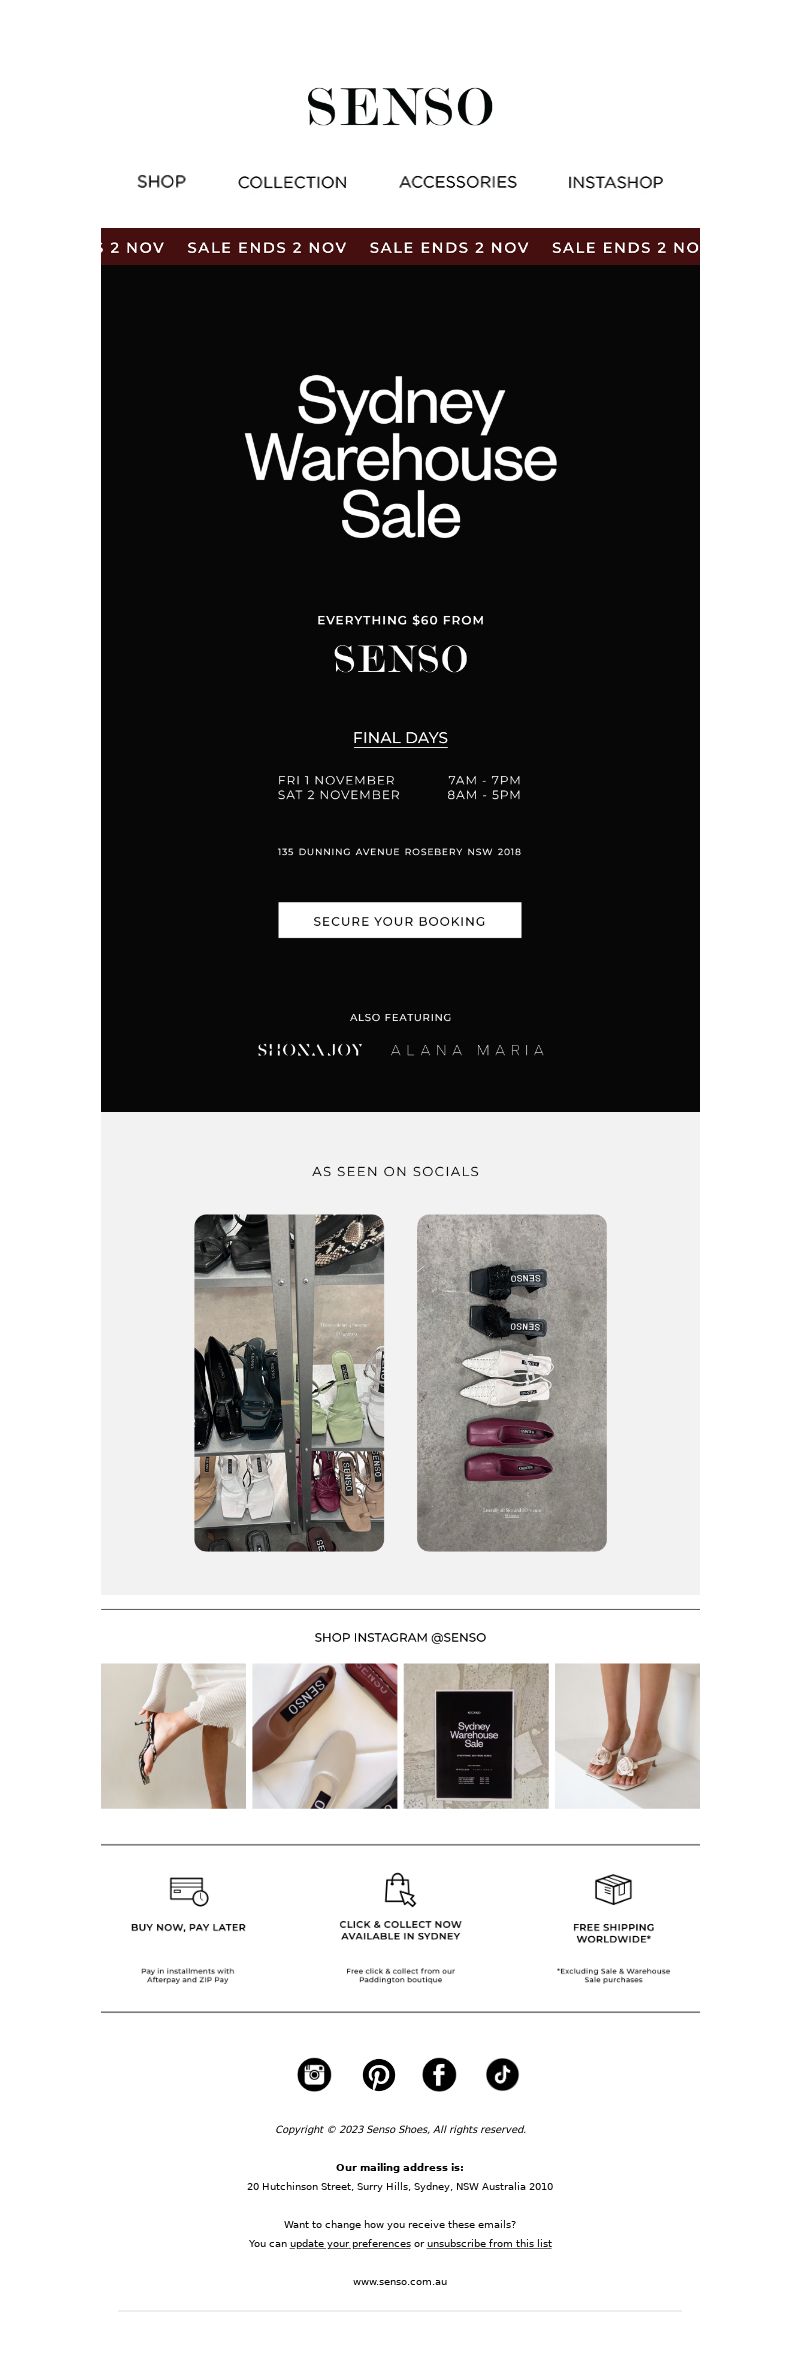Go to ACCESSORIES in navigation
Image resolution: width=800 pixels, height=2376 pixels.
pos(458,182)
